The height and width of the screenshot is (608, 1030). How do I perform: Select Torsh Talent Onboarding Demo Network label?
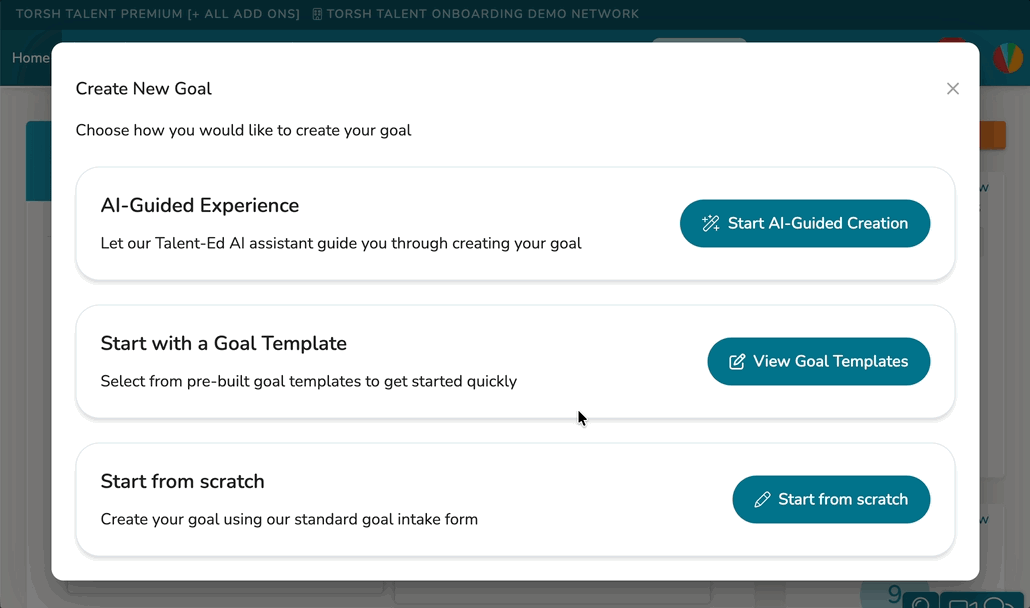click(483, 14)
